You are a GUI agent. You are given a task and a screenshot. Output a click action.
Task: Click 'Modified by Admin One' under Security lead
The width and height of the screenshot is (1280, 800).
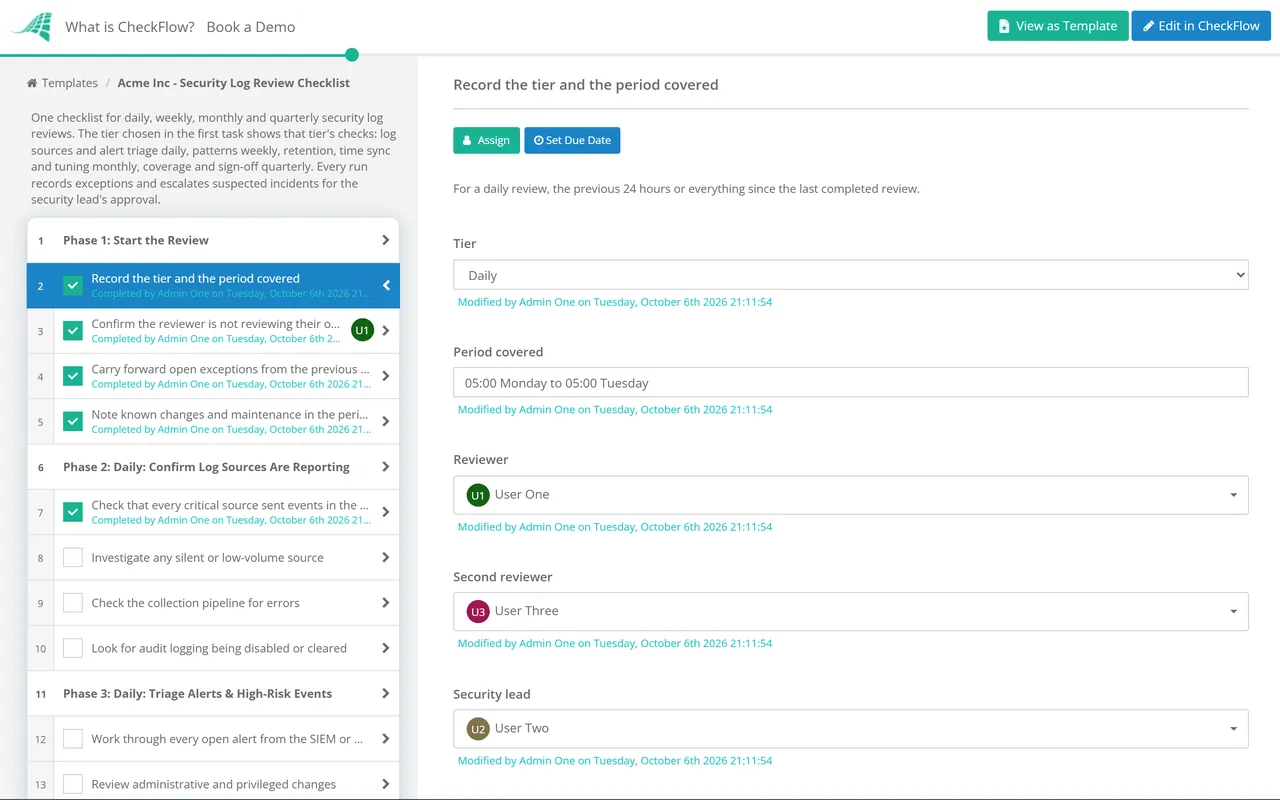[x=615, y=761]
